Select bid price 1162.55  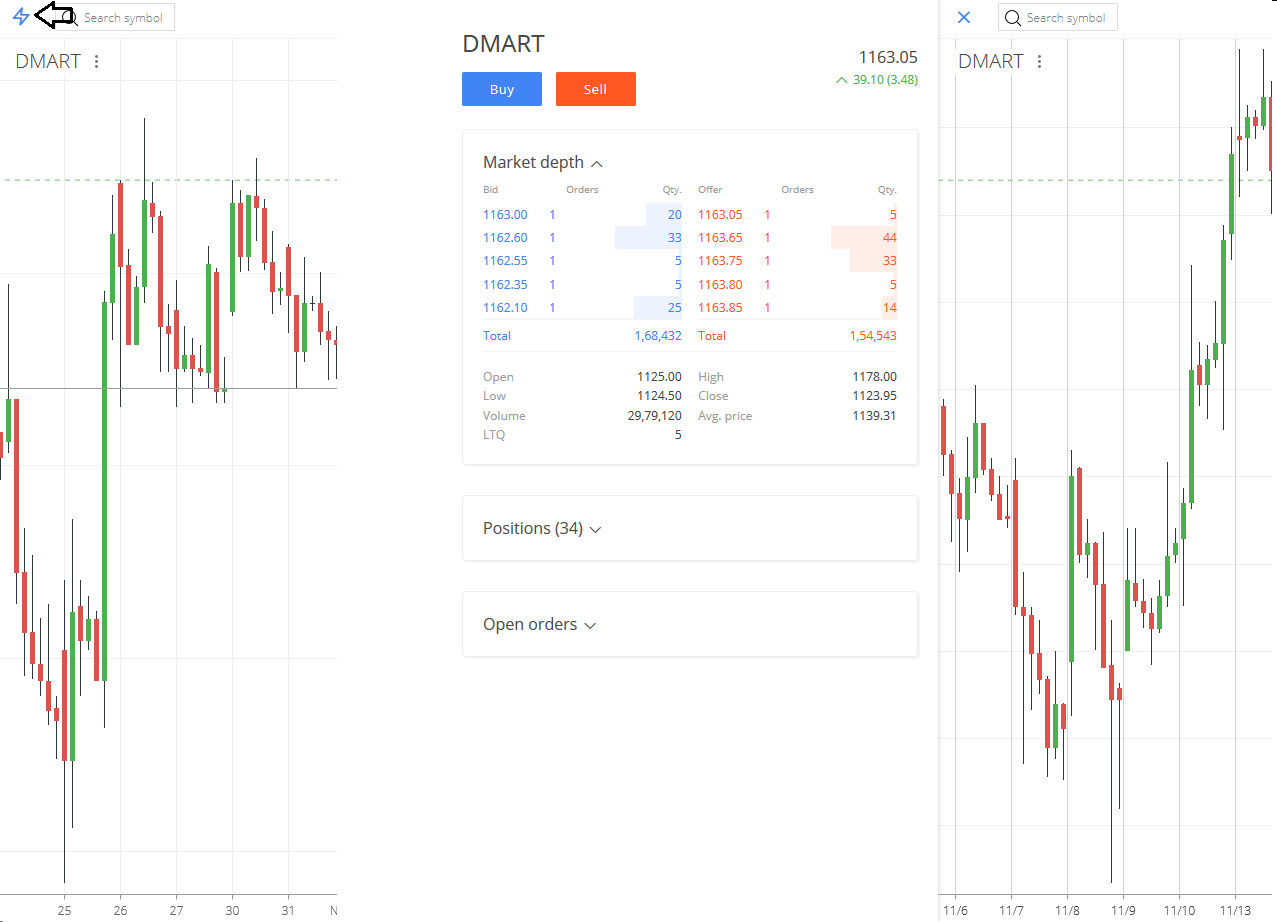pyautogui.click(x=505, y=261)
